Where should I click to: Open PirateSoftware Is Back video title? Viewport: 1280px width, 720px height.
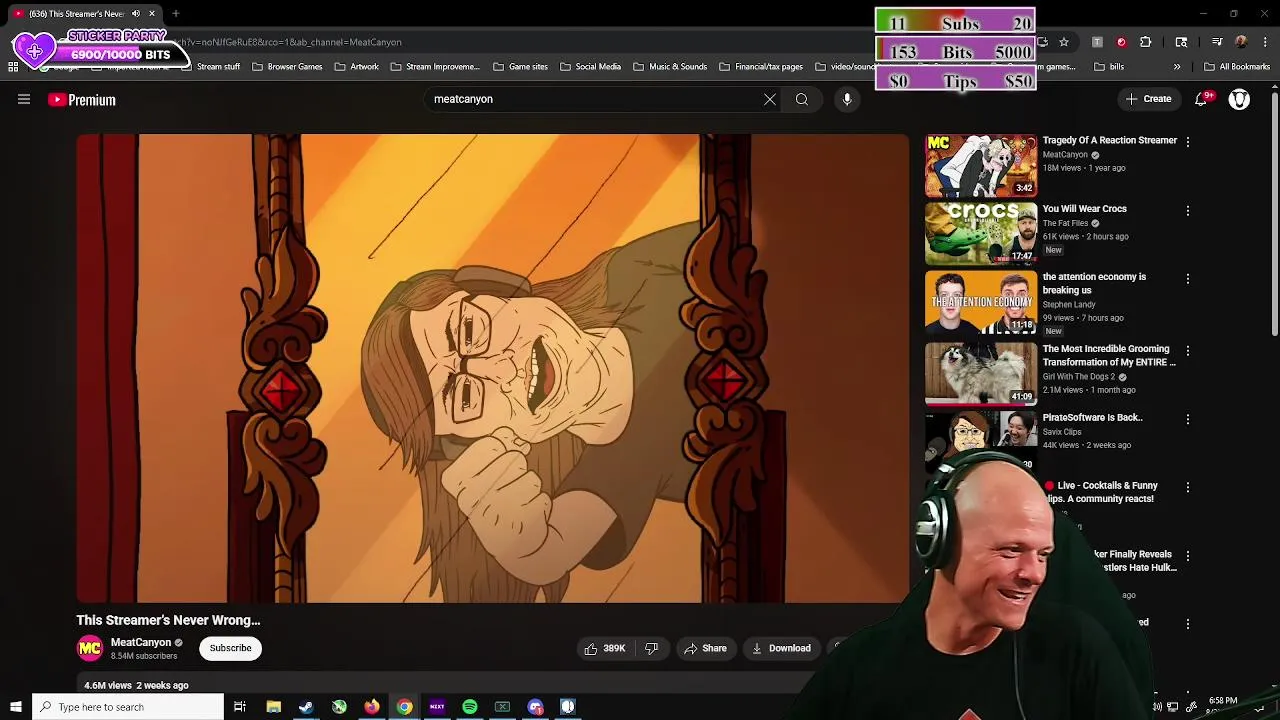coord(1092,417)
